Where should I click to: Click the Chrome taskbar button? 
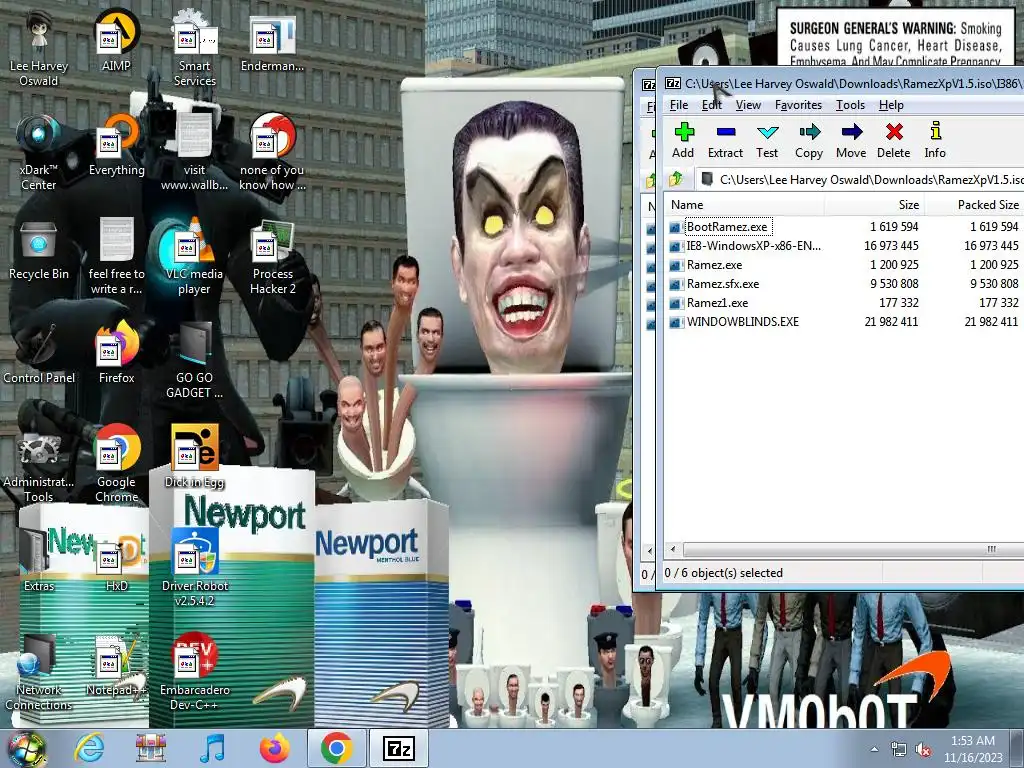click(336, 748)
